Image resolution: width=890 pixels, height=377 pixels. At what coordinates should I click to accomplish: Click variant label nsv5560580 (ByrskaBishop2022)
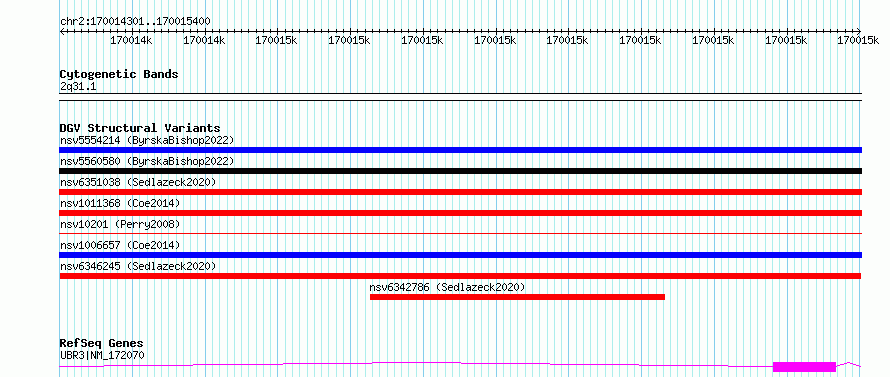pos(146,161)
